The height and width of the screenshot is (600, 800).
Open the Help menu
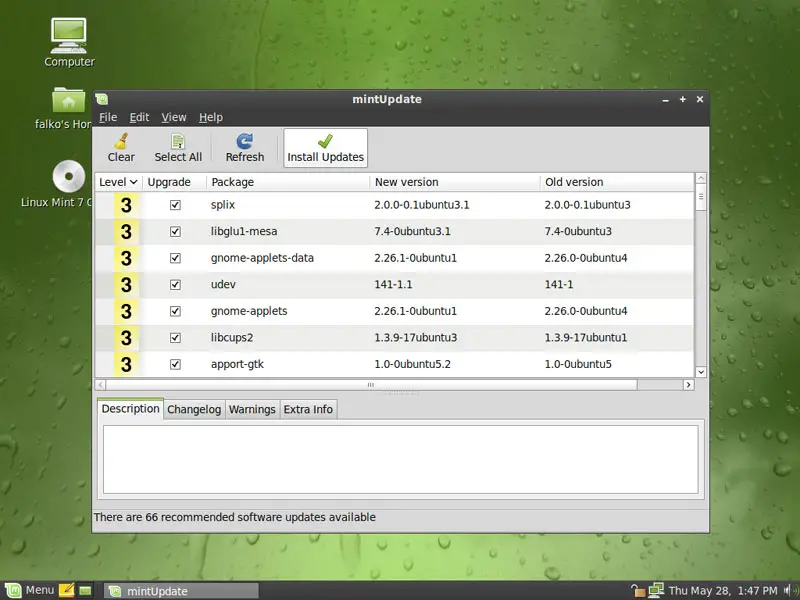211,117
